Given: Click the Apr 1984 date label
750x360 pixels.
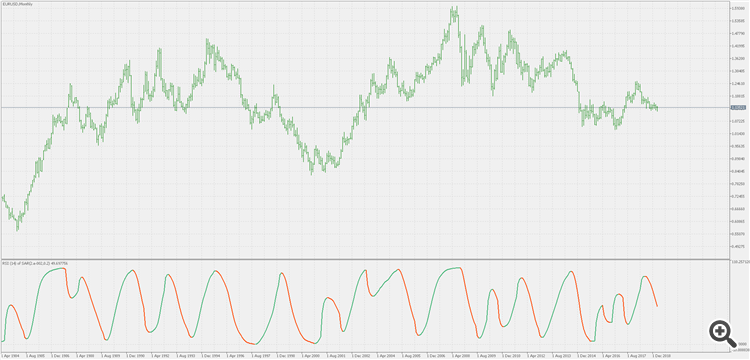Looking at the screenshot, I should click(11, 356).
